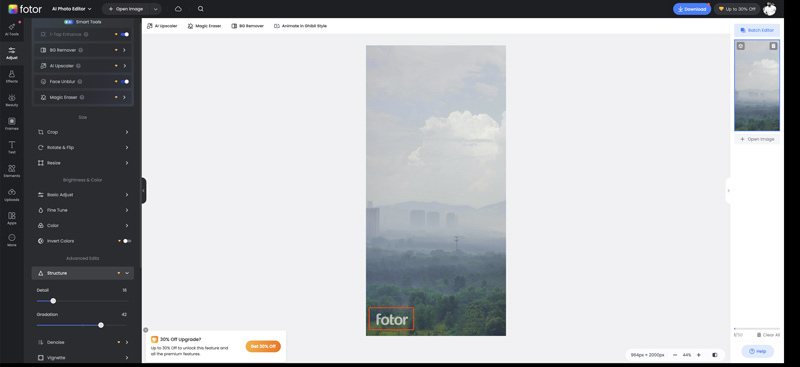Viewport: 800px width, 367px height.
Task: Open the dropdown arrow beside Open Image
Action: pyautogui.click(x=155, y=9)
